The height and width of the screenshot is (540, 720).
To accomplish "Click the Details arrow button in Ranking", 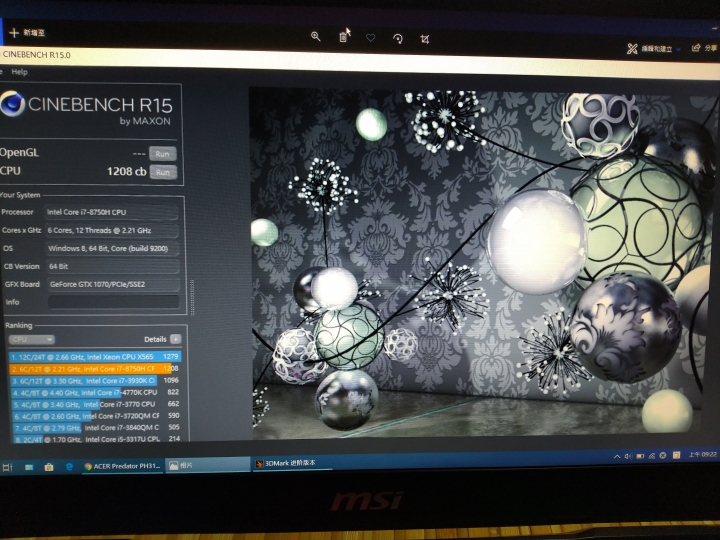I will 175,339.
